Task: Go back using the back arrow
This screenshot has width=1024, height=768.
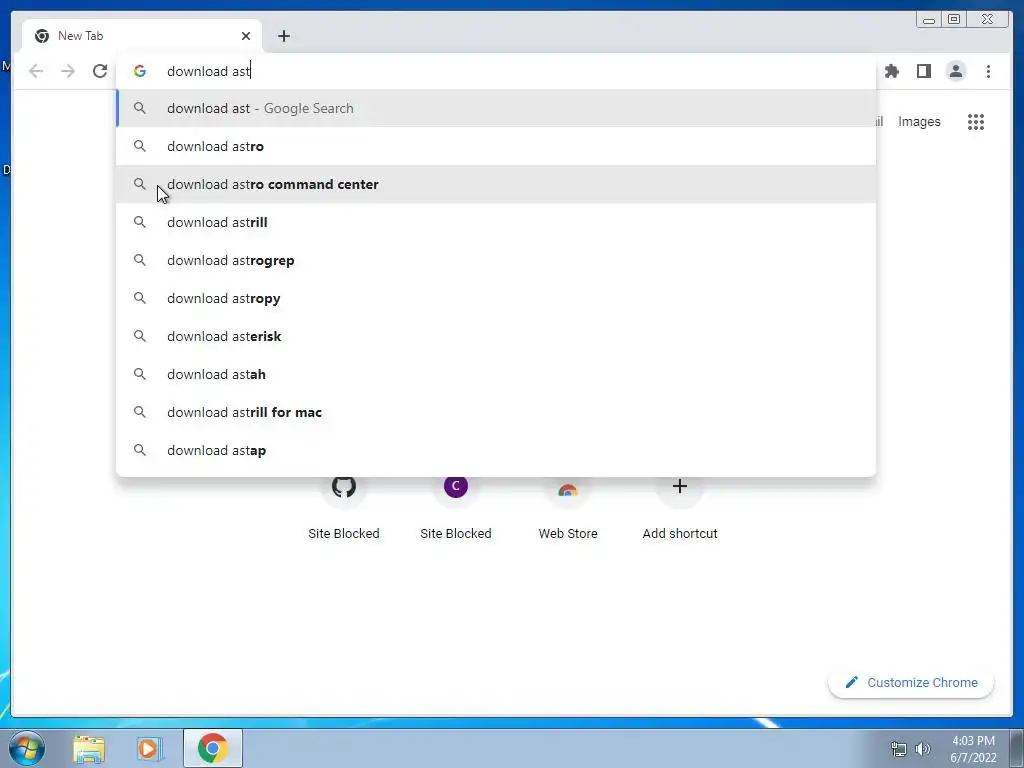Action: (x=36, y=71)
